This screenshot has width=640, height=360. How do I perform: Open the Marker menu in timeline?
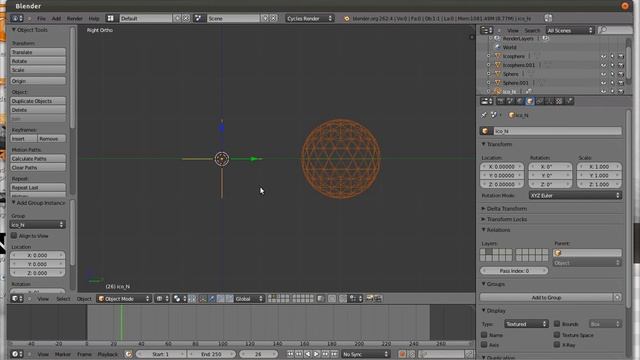(x=62, y=354)
